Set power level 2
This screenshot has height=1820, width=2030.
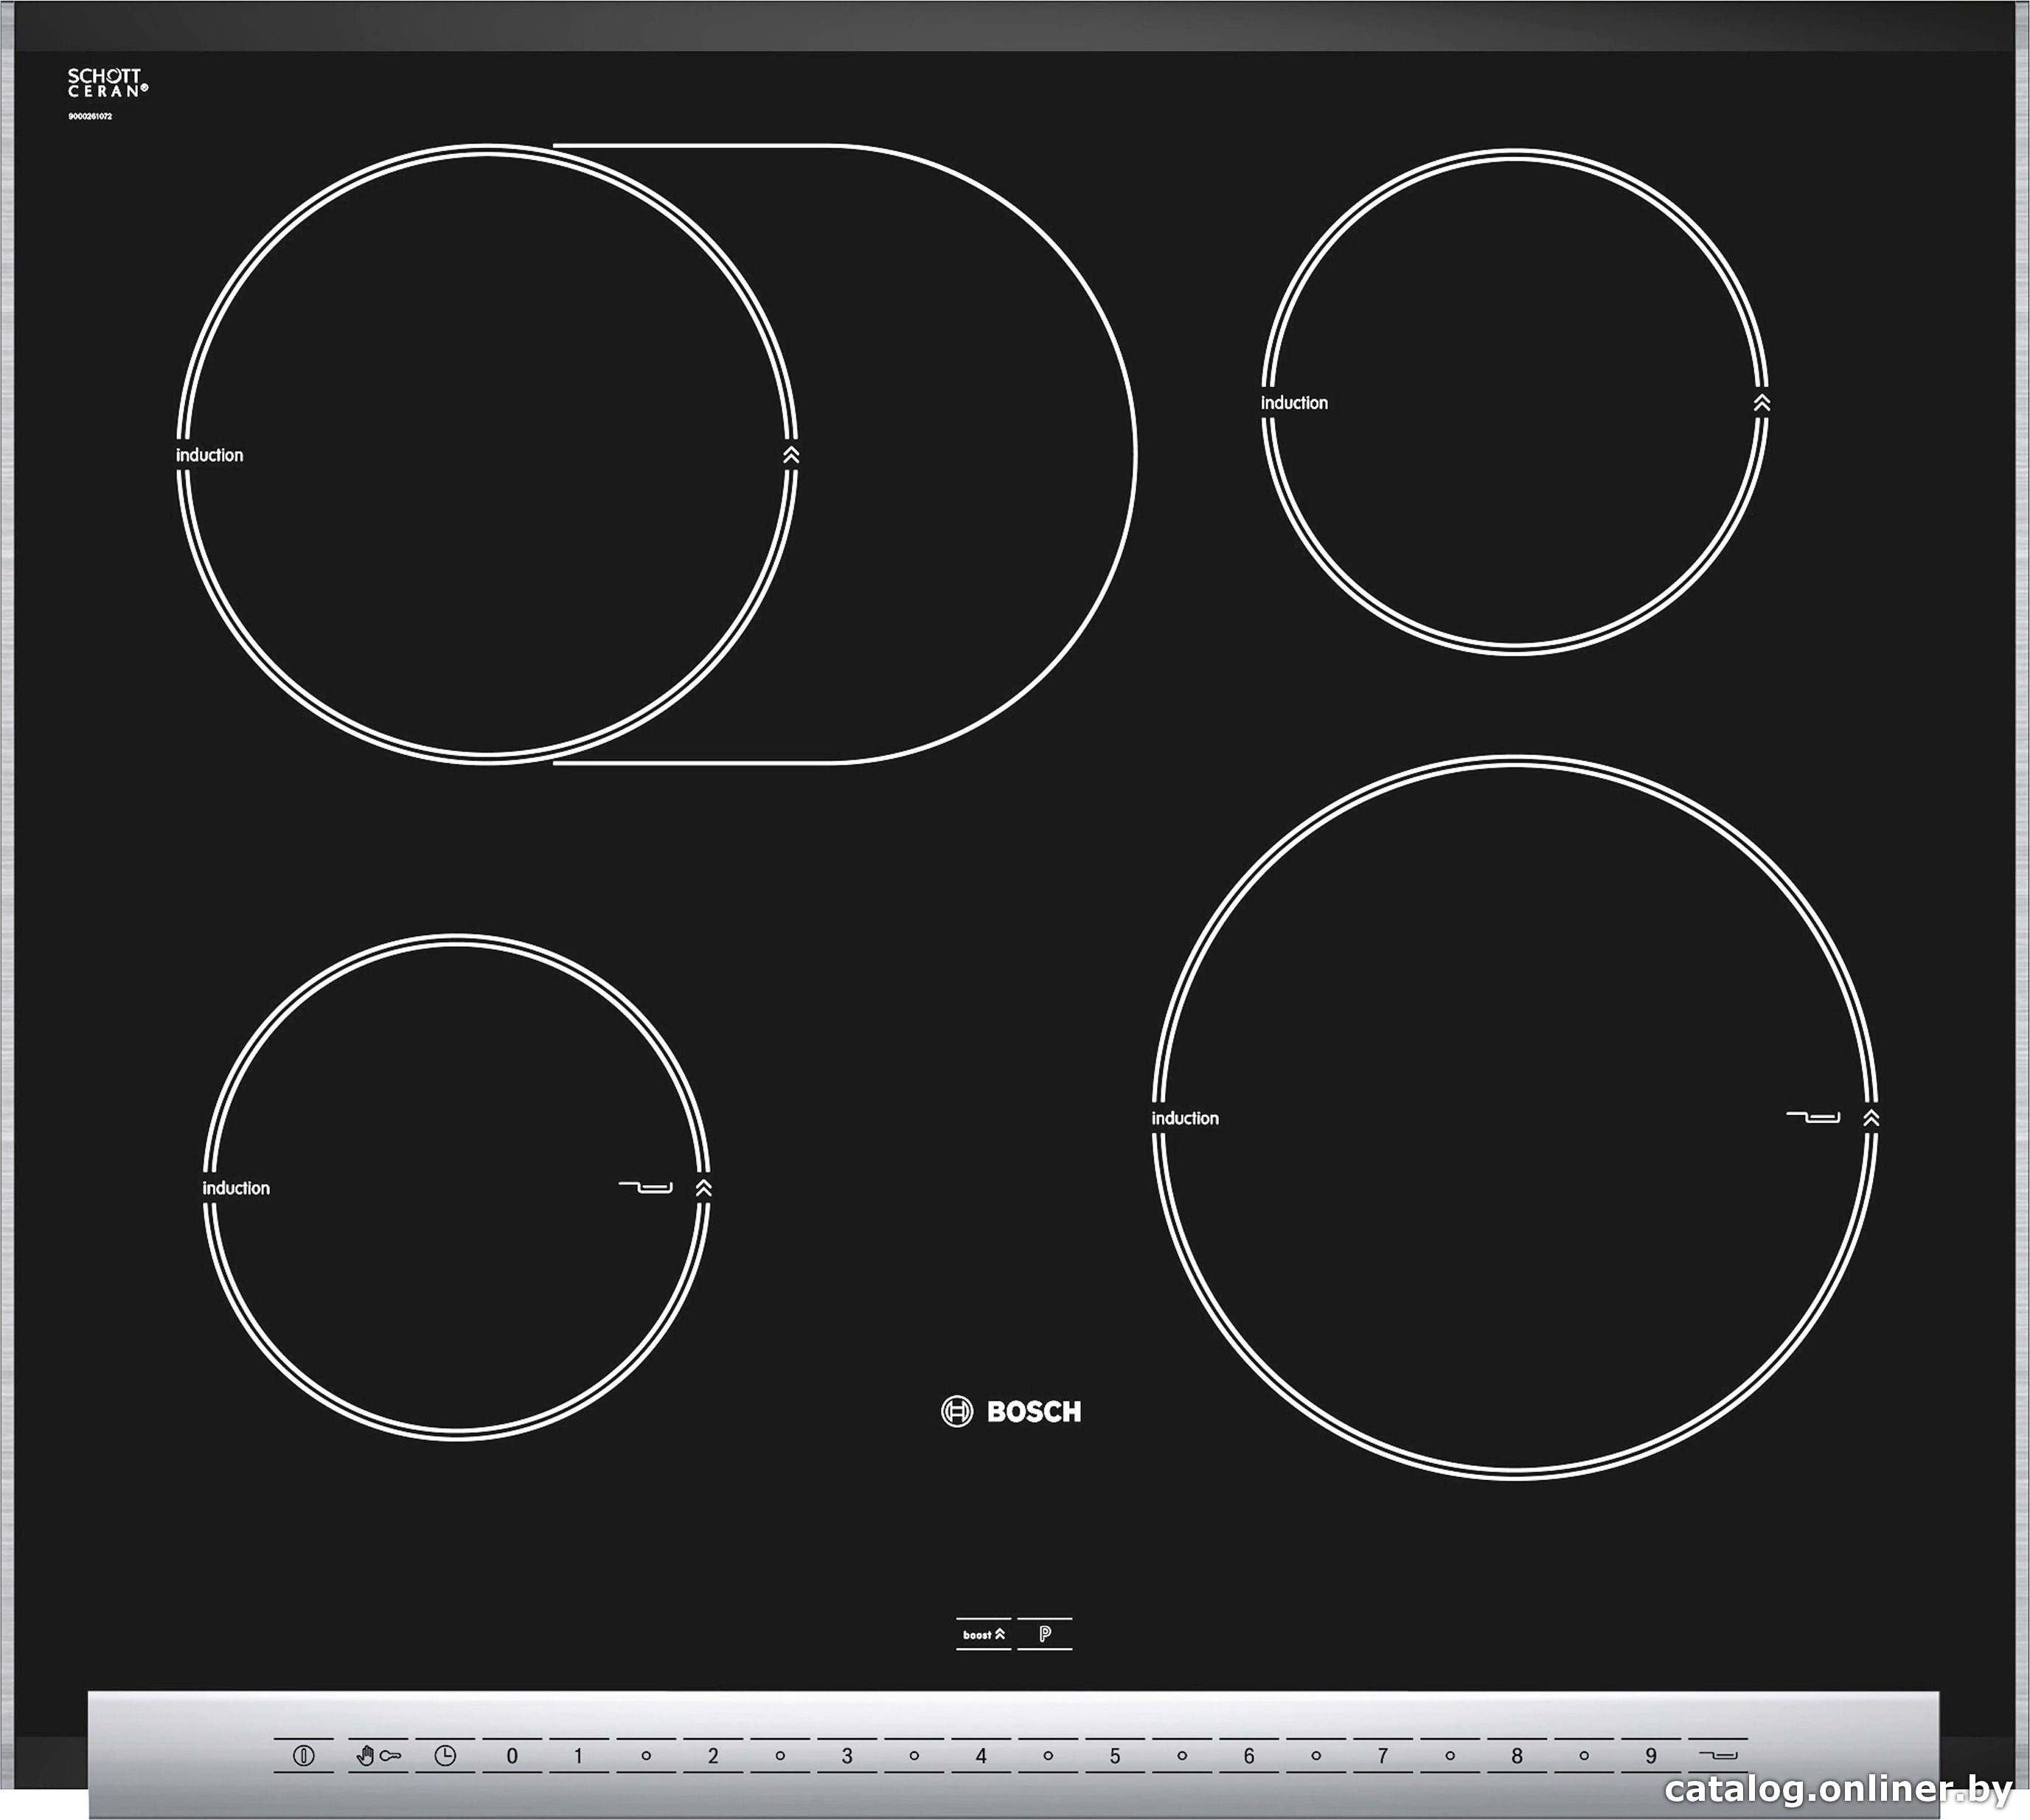[713, 1756]
